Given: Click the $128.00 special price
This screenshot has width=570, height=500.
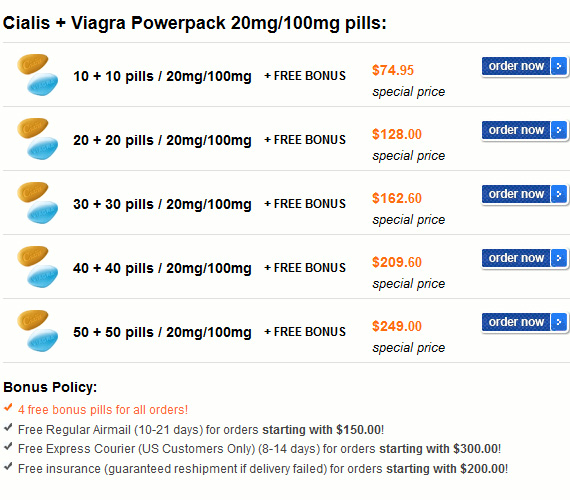Looking at the screenshot, I should point(397,134).
